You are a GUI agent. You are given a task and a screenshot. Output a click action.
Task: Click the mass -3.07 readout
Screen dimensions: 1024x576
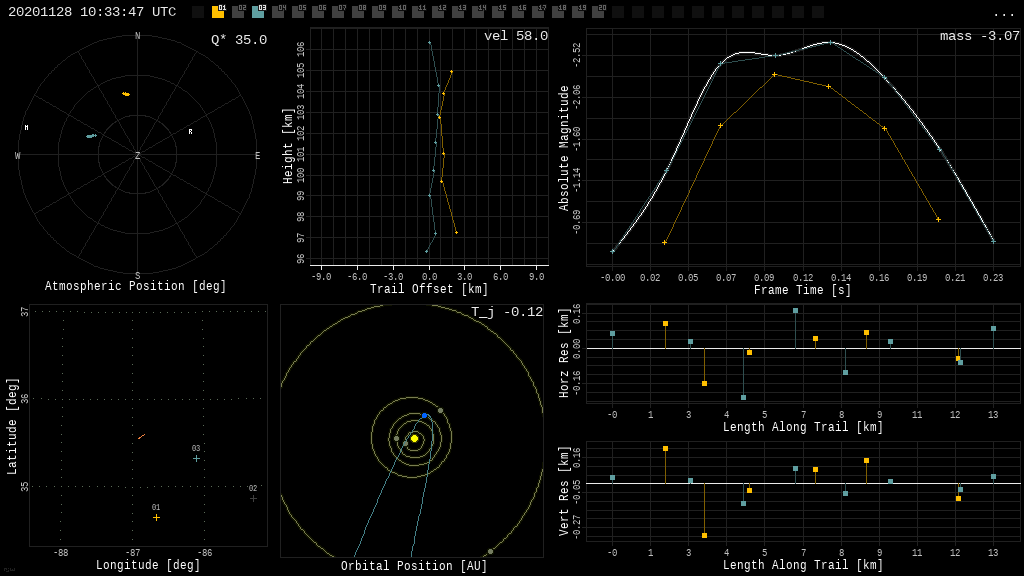(x=979, y=36)
